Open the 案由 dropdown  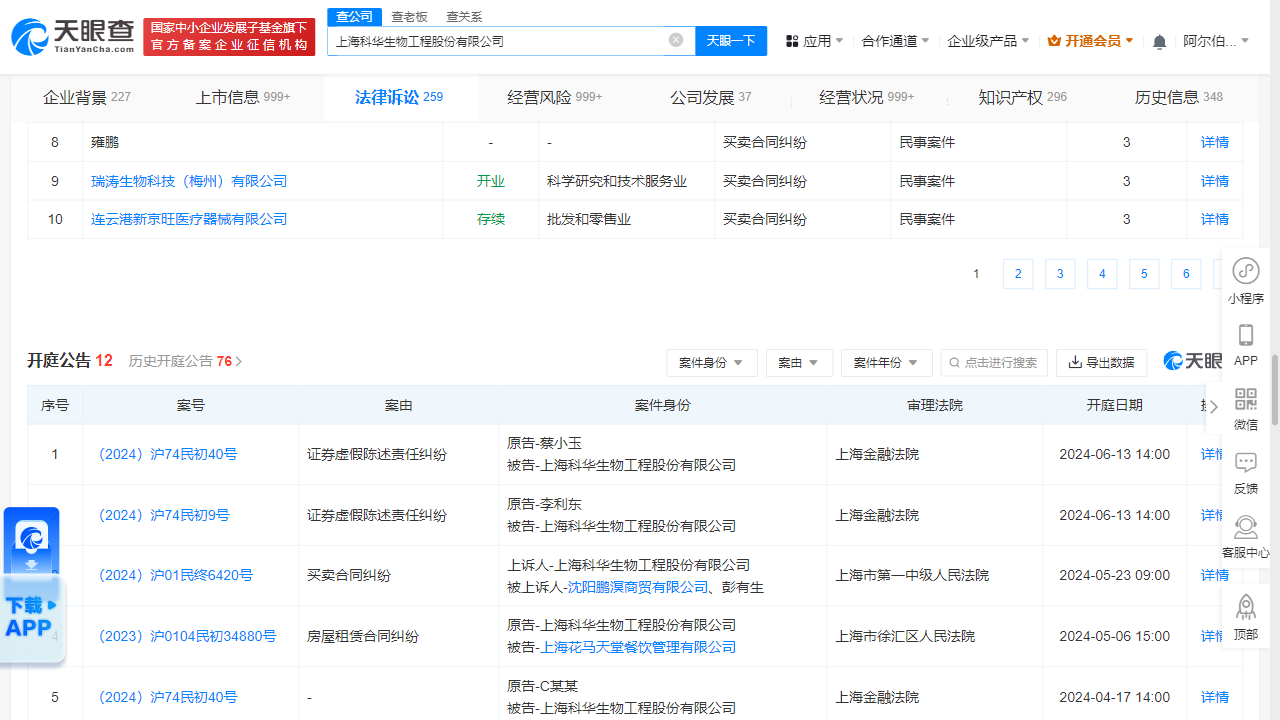[799, 363]
